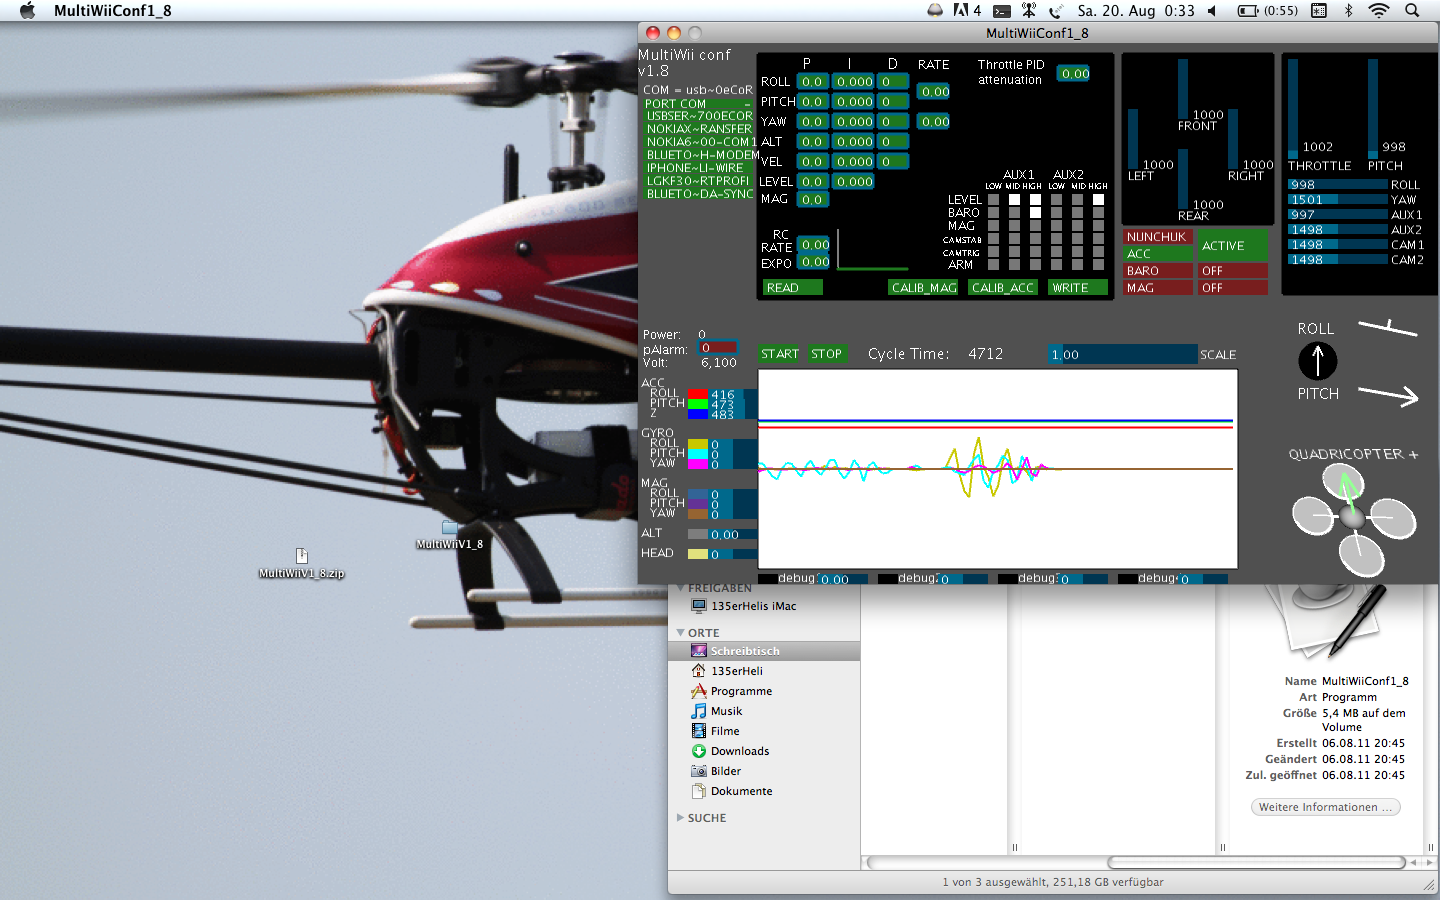Screen dimensions: 1440x900
Task: Select the LGKF30~RTPROFI serial port
Action: click(x=699, y=181)
